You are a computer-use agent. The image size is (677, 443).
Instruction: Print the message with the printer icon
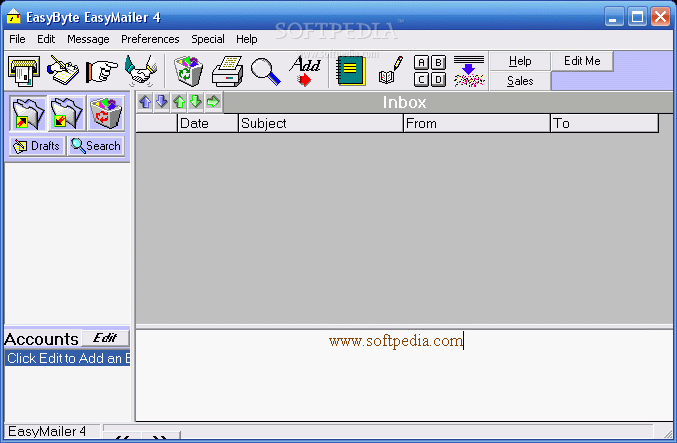pyautogui.click(x=228, y=71)
